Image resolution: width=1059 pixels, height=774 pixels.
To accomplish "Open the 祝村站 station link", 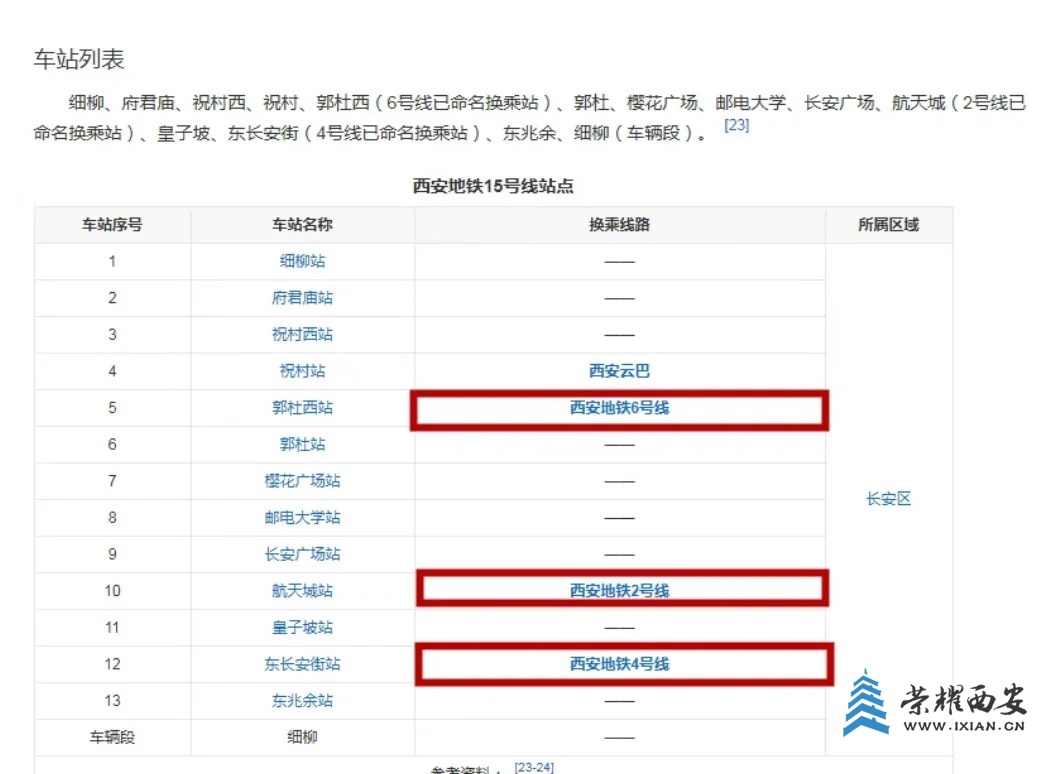I will [x=302, y=371].
